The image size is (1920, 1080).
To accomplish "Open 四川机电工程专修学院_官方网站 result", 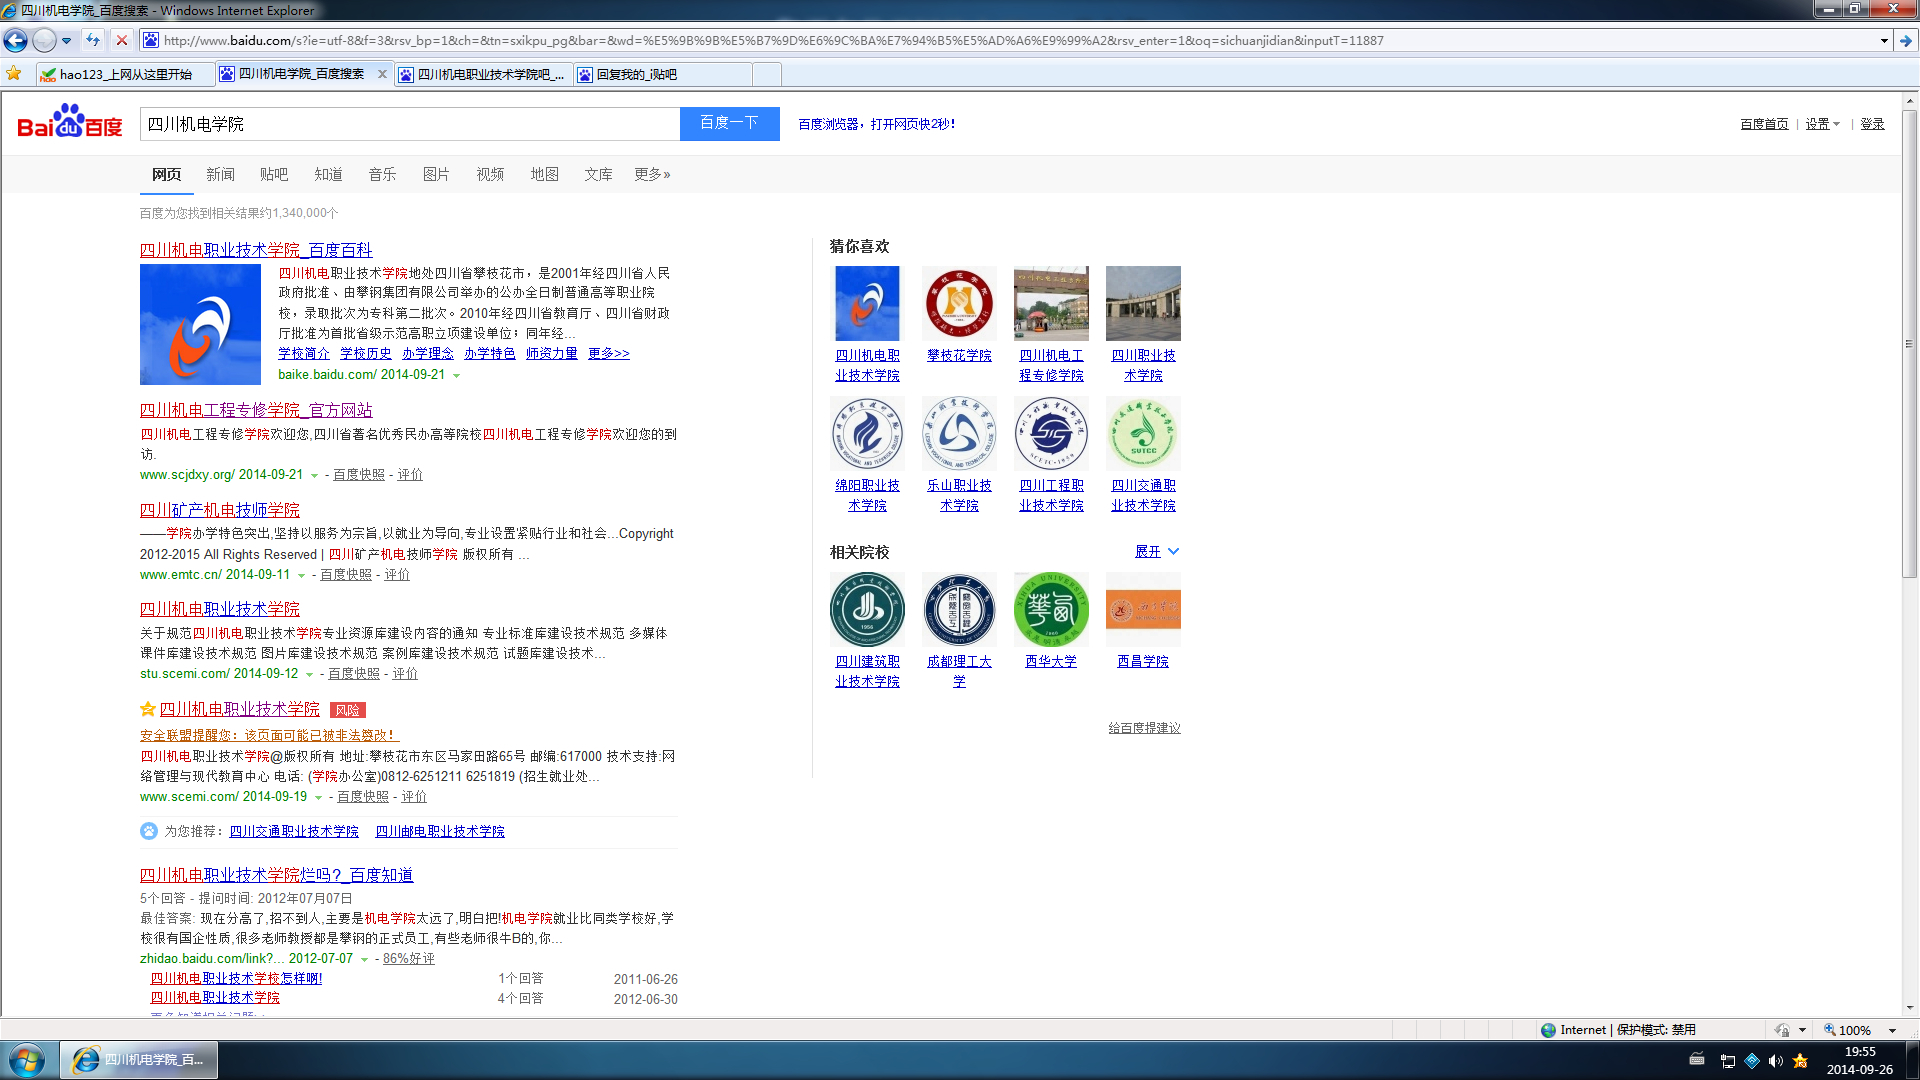I will 256,410.
